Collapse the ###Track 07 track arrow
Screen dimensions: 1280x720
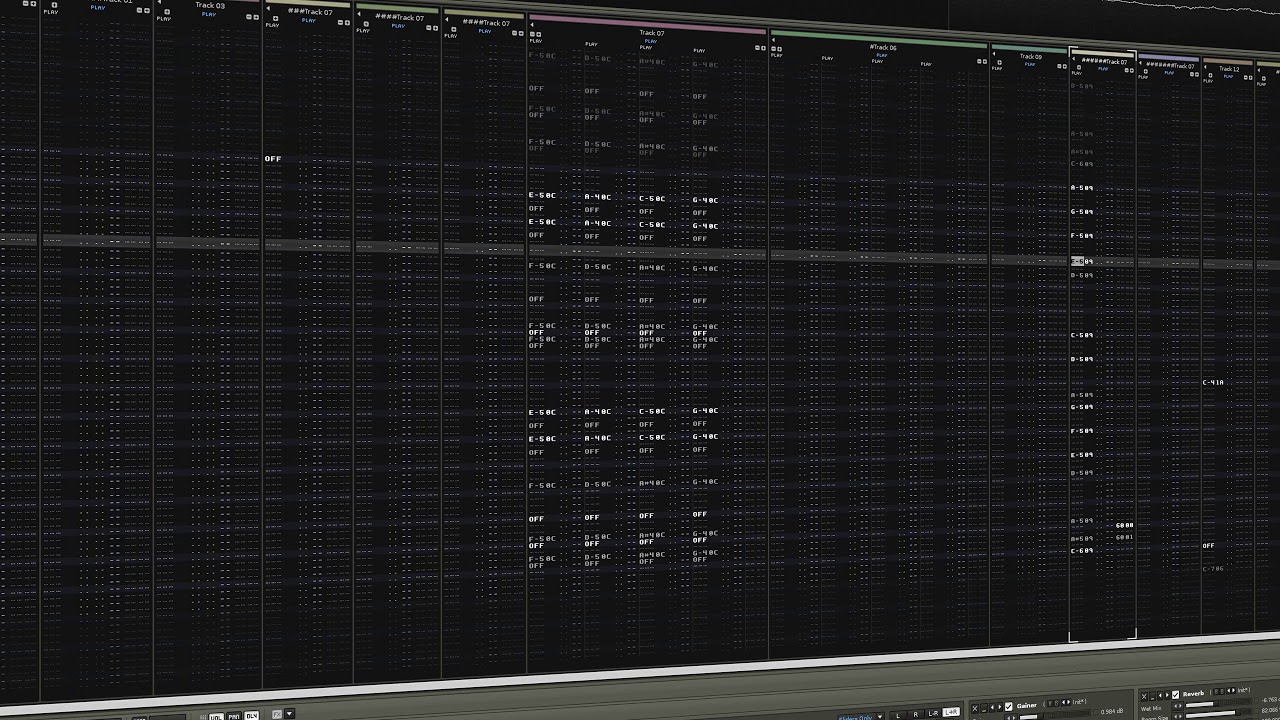click(268, 8)
